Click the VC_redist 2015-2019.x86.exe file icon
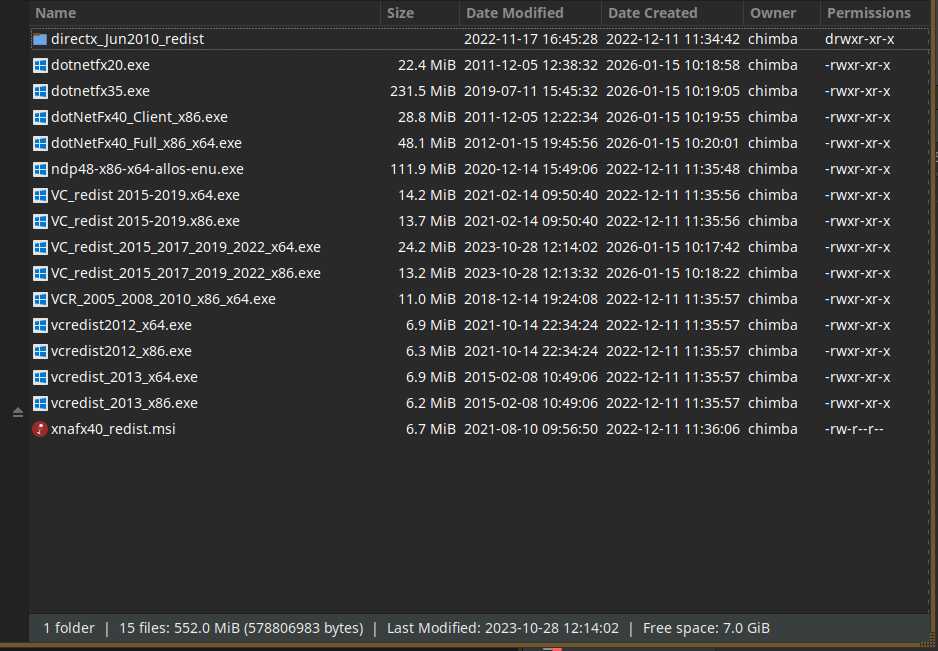 40,221
